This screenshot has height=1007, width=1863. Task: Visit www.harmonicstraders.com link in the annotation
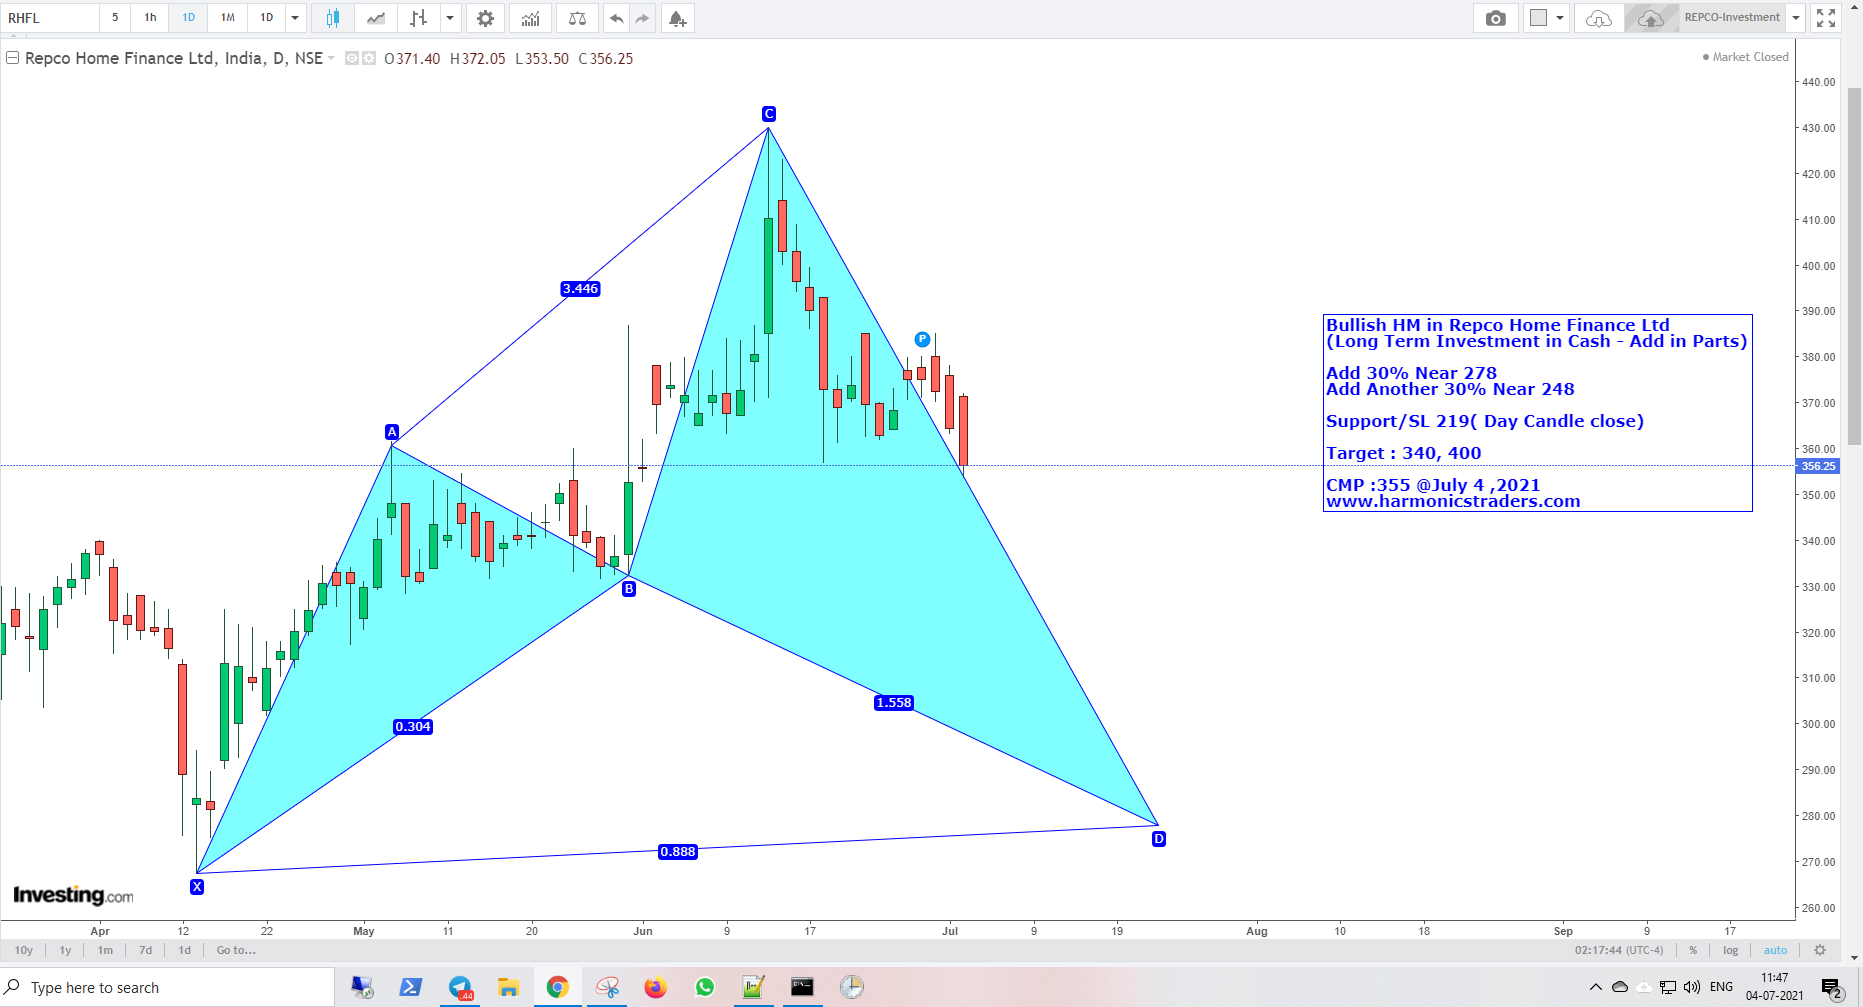coord(1454,501)
